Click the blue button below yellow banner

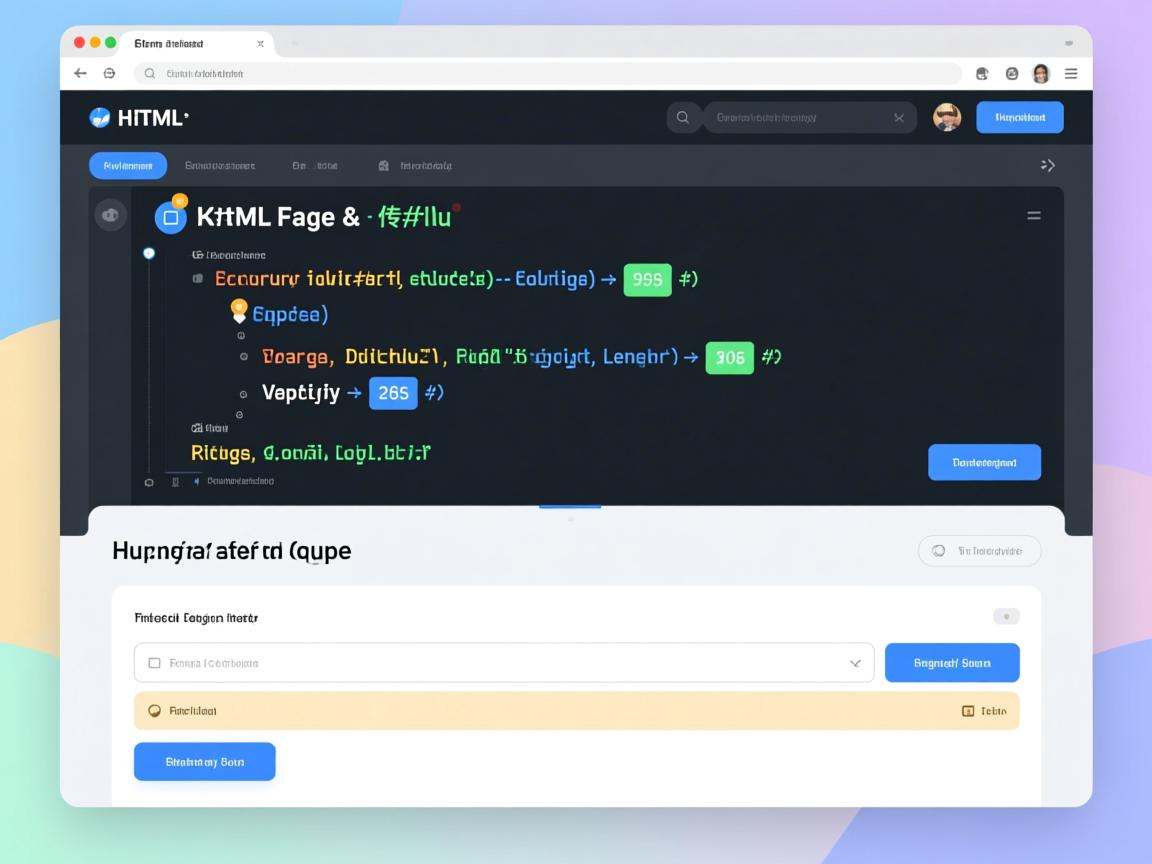click(204, 762)
